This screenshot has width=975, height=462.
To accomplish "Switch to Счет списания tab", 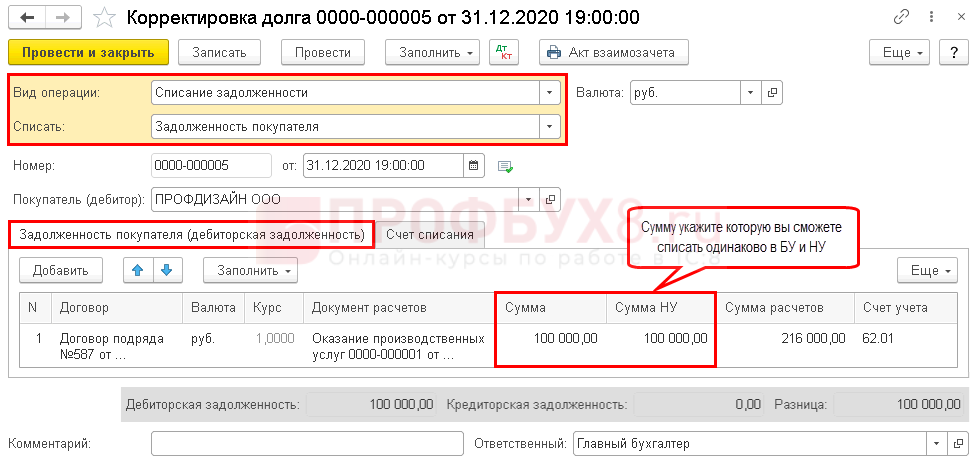I will (430, 235).
